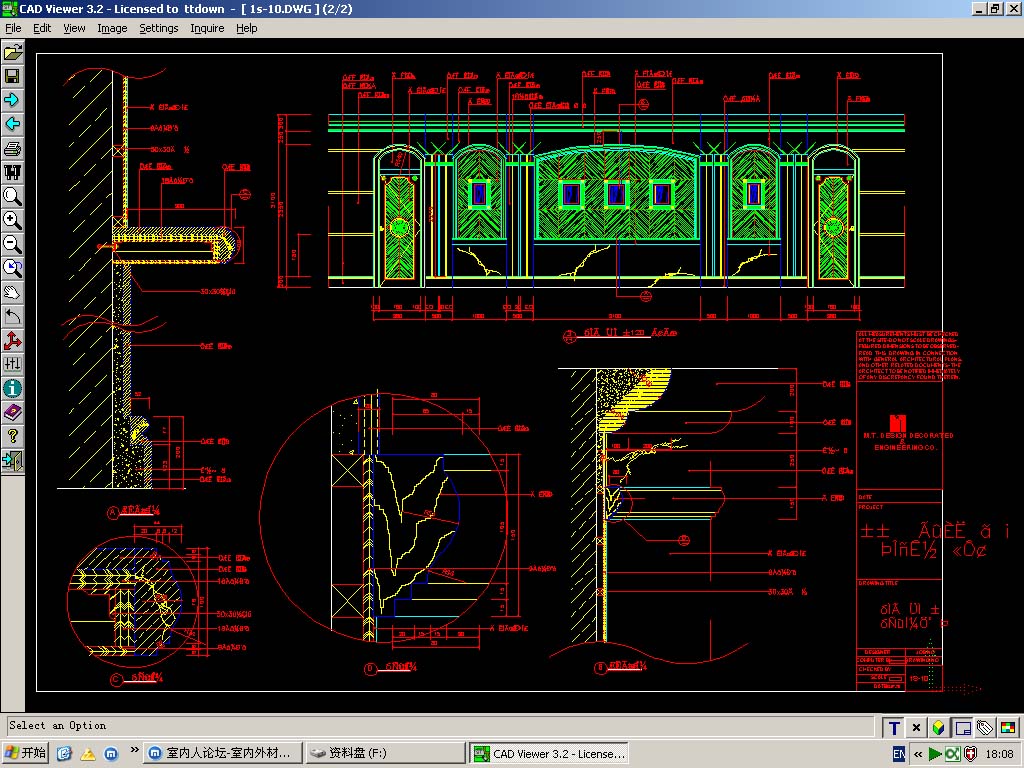Toggle the layout frame status button
The width and height of the screenshot is (1024, 768).
(962, 728)
